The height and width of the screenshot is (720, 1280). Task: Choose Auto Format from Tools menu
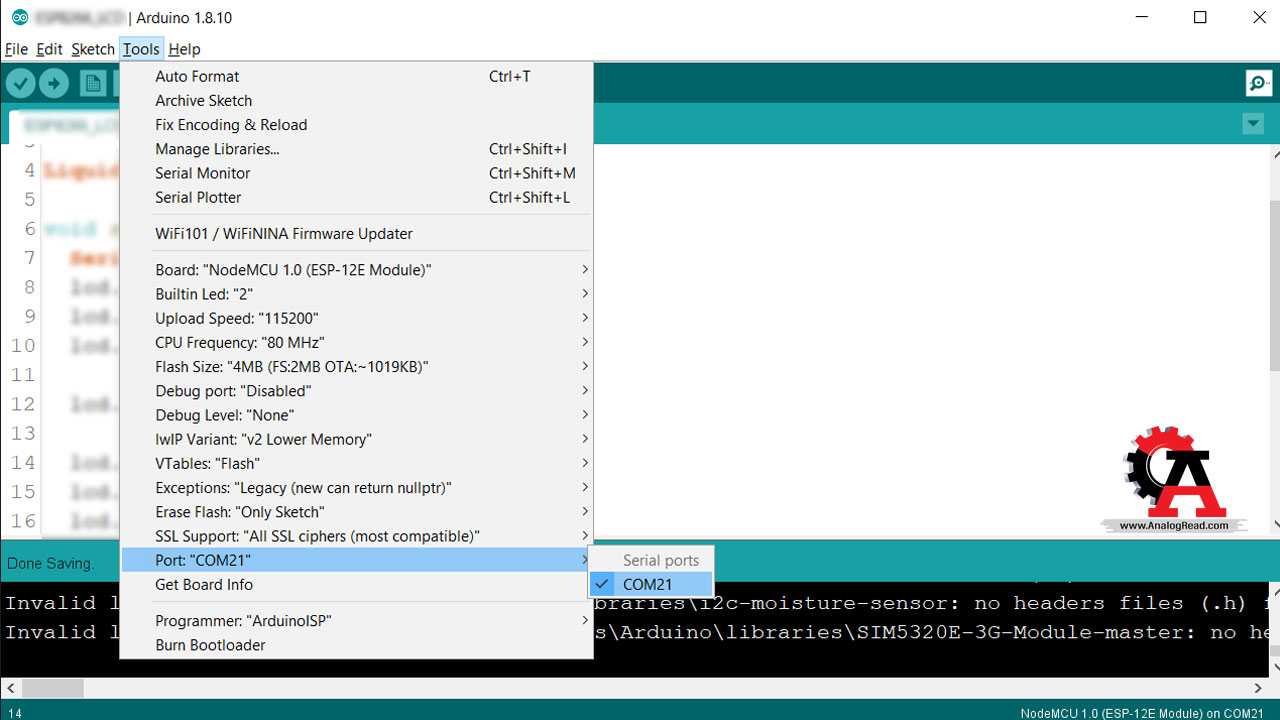click(356, 76)
